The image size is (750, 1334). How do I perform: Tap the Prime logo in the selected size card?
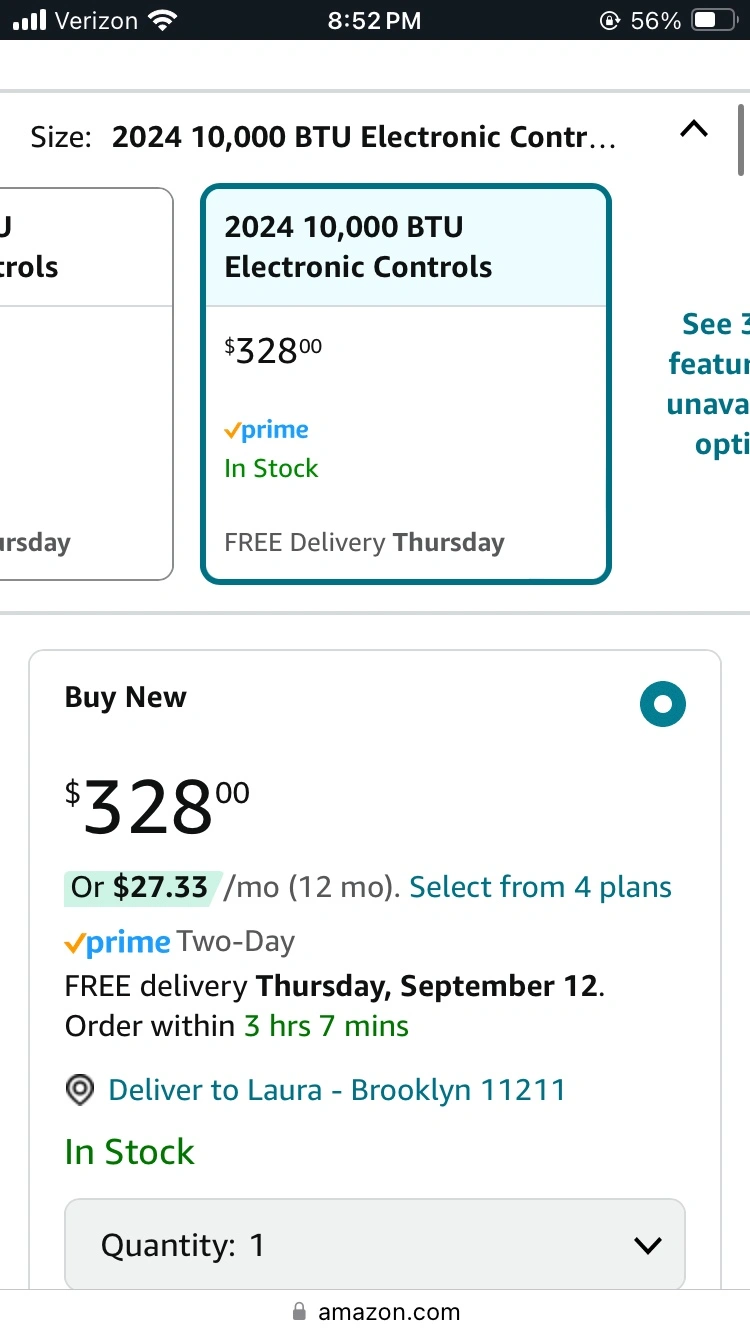(x=266, y=431)
